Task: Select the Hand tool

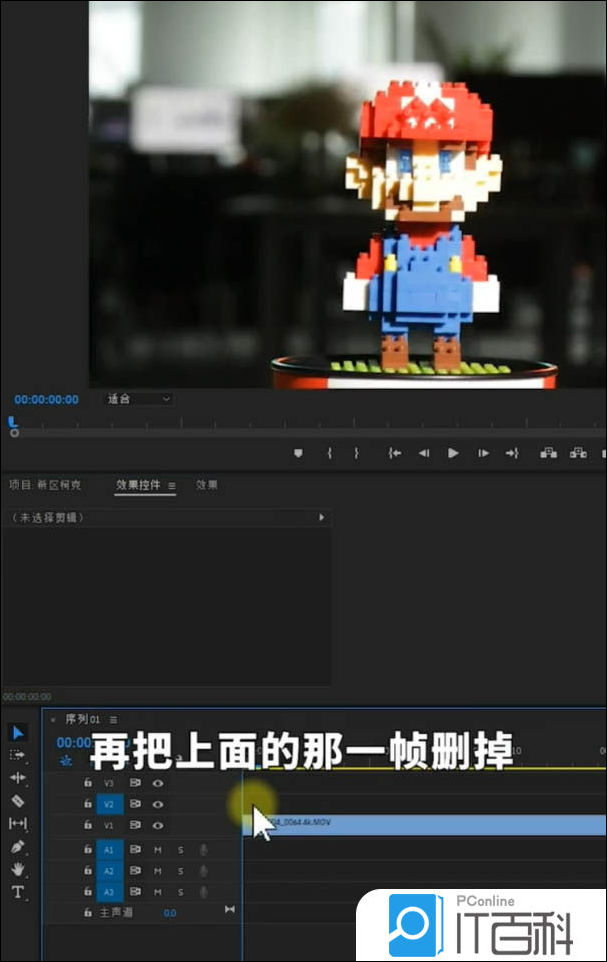Action: [x=18, y=869]
